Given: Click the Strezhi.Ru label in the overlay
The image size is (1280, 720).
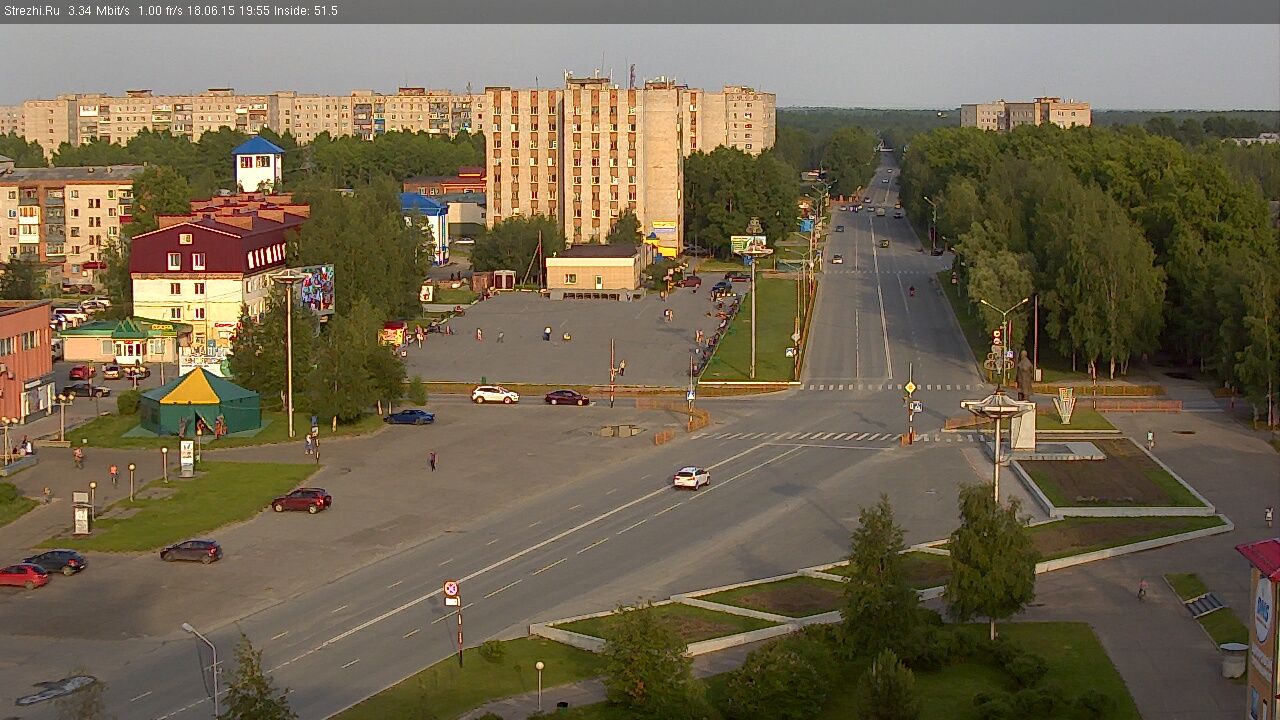Looking at the screenshot, I should click(x=32, y=11).
